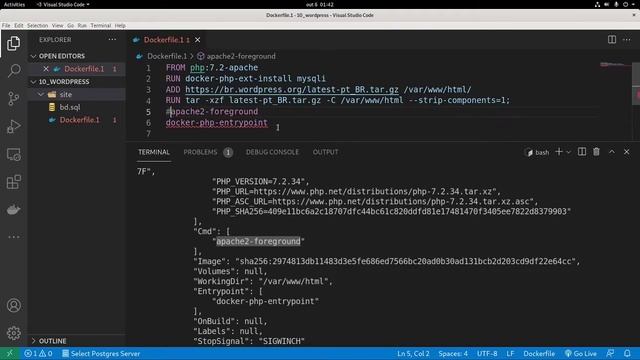Maximize the panel size with chevron
640x360 pixels.
[612, 152]
